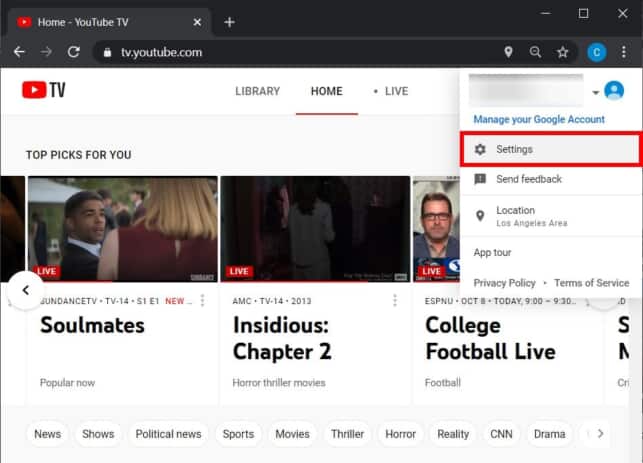Click the zoom magnifier icon in address bar

[x=535, y=52]
